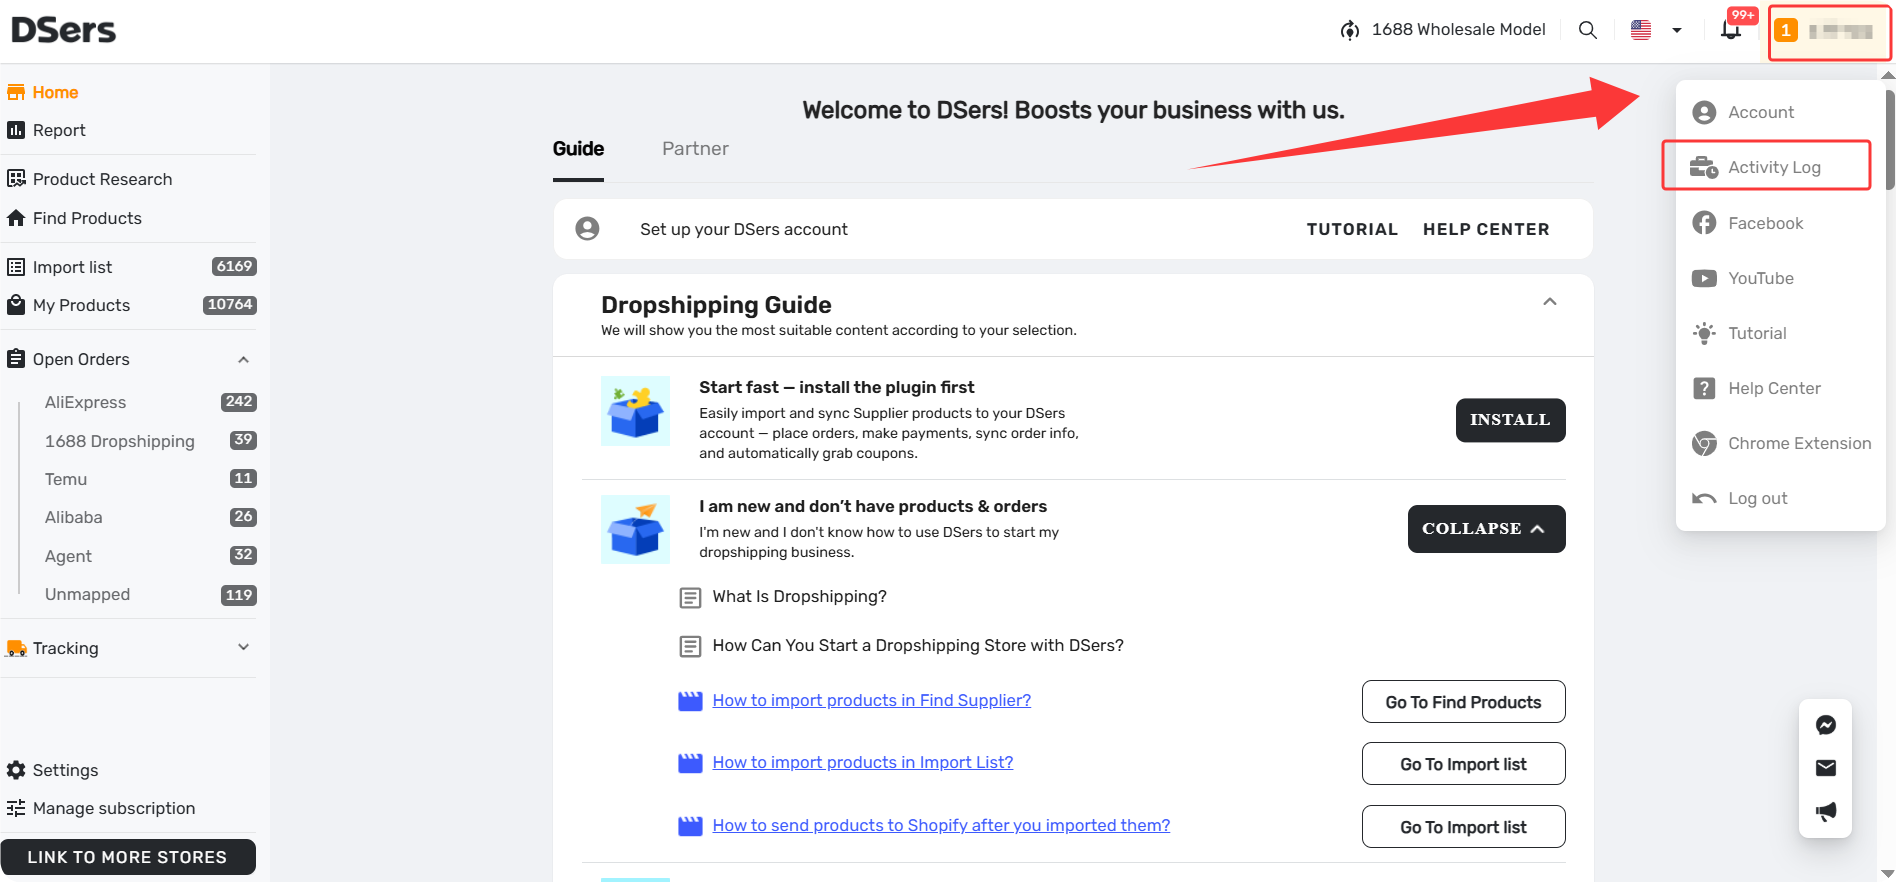
Task: Switch to the Partner tab
Action: (695, 149)
